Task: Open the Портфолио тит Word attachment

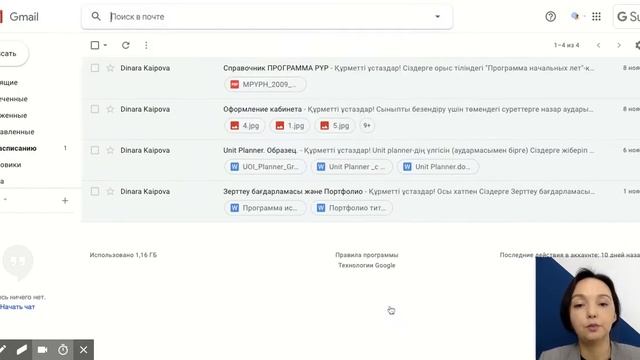Action: click(x=351, y=208)
